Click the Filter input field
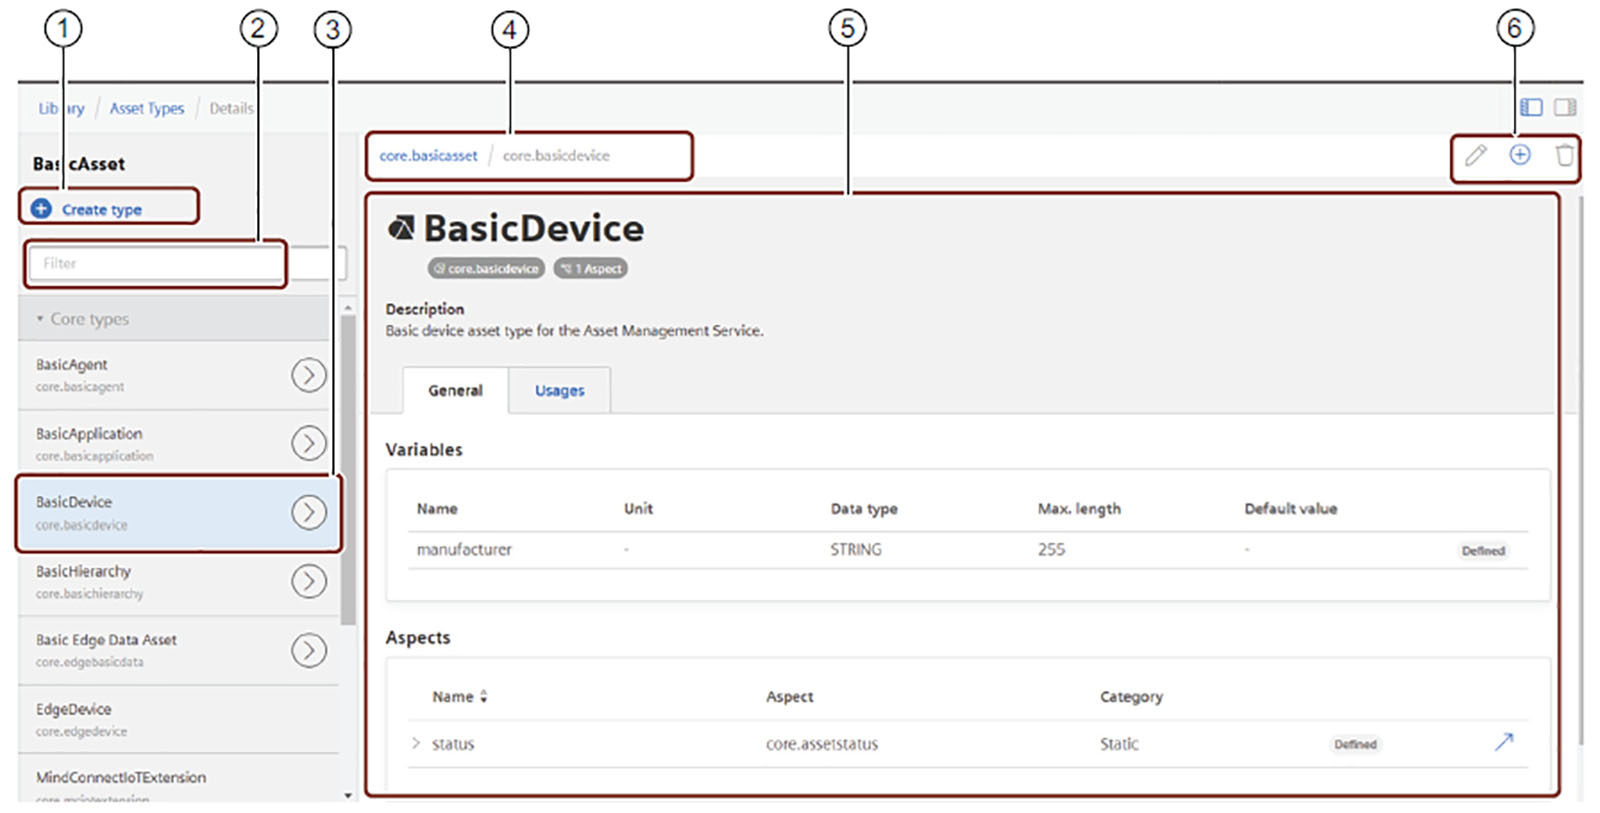 (187, 263)
